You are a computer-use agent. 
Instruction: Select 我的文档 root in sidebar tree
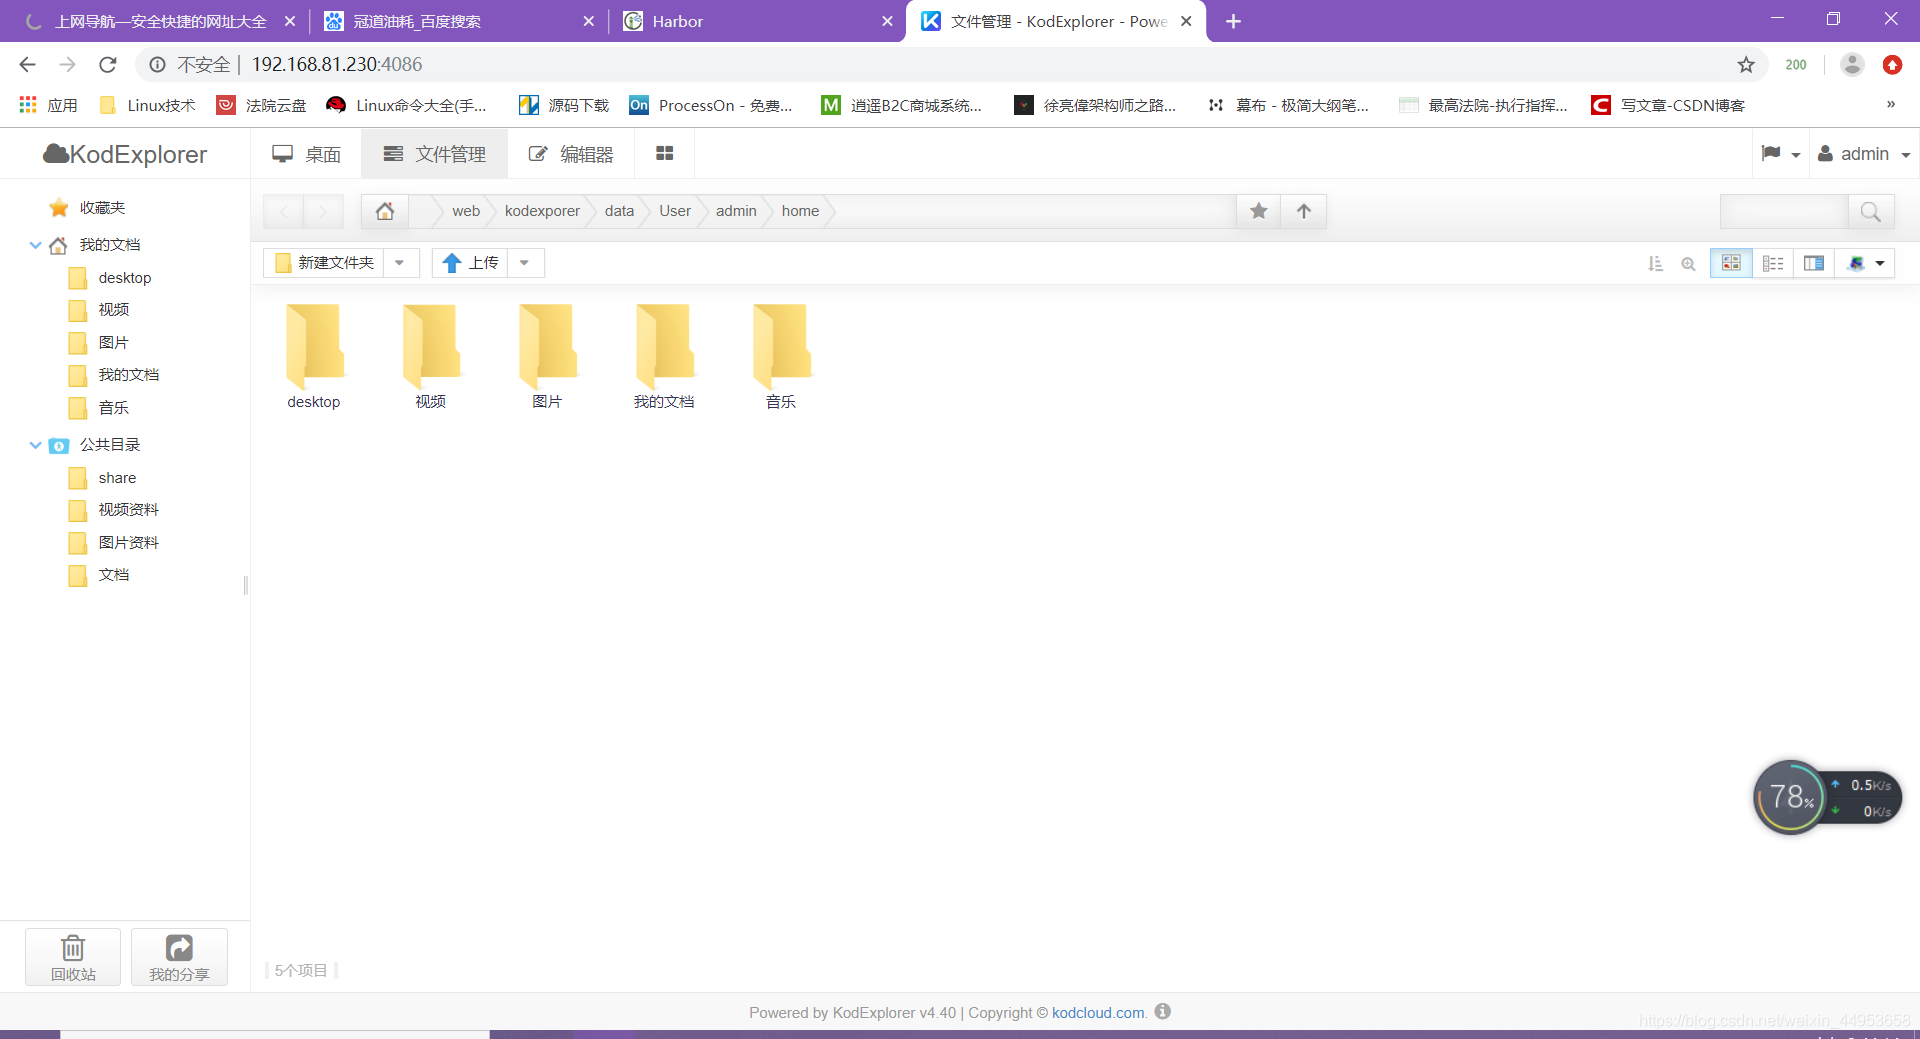96,245
